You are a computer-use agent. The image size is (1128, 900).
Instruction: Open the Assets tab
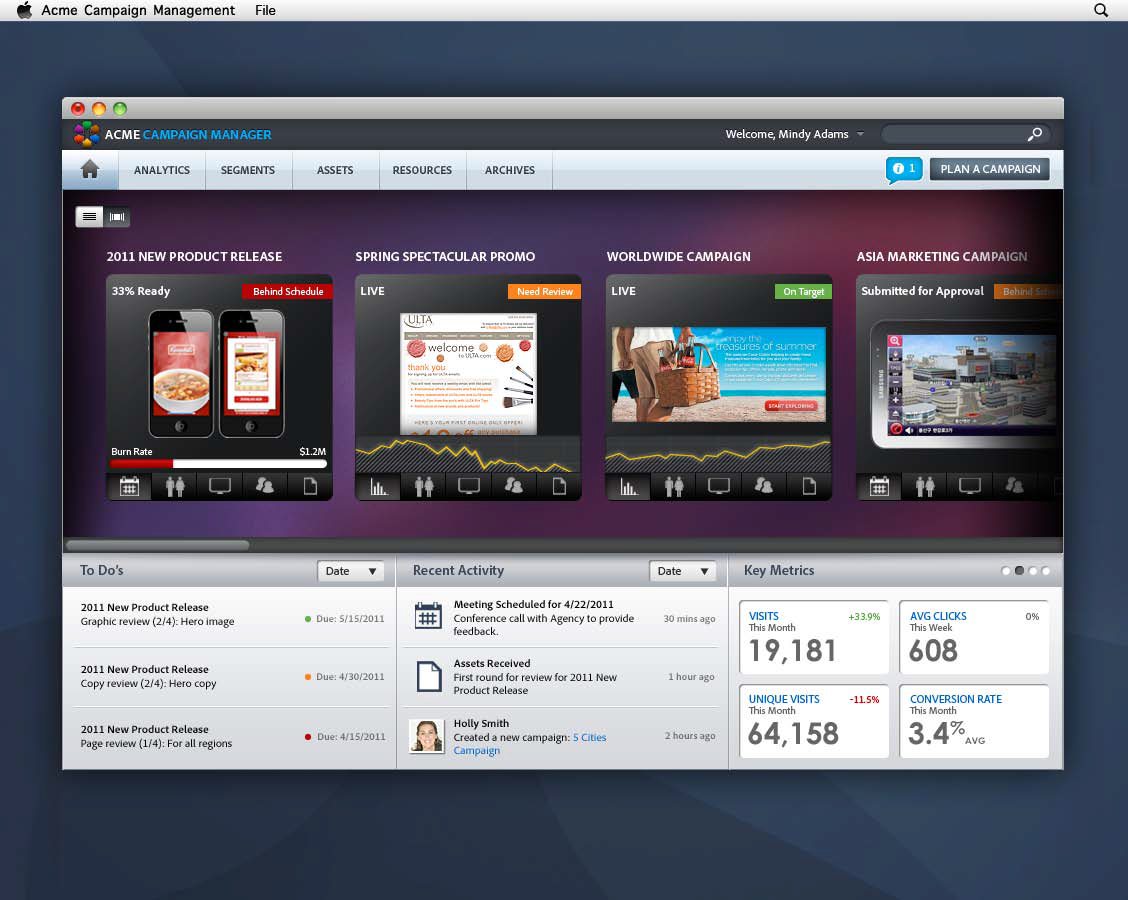click(335, 171)
